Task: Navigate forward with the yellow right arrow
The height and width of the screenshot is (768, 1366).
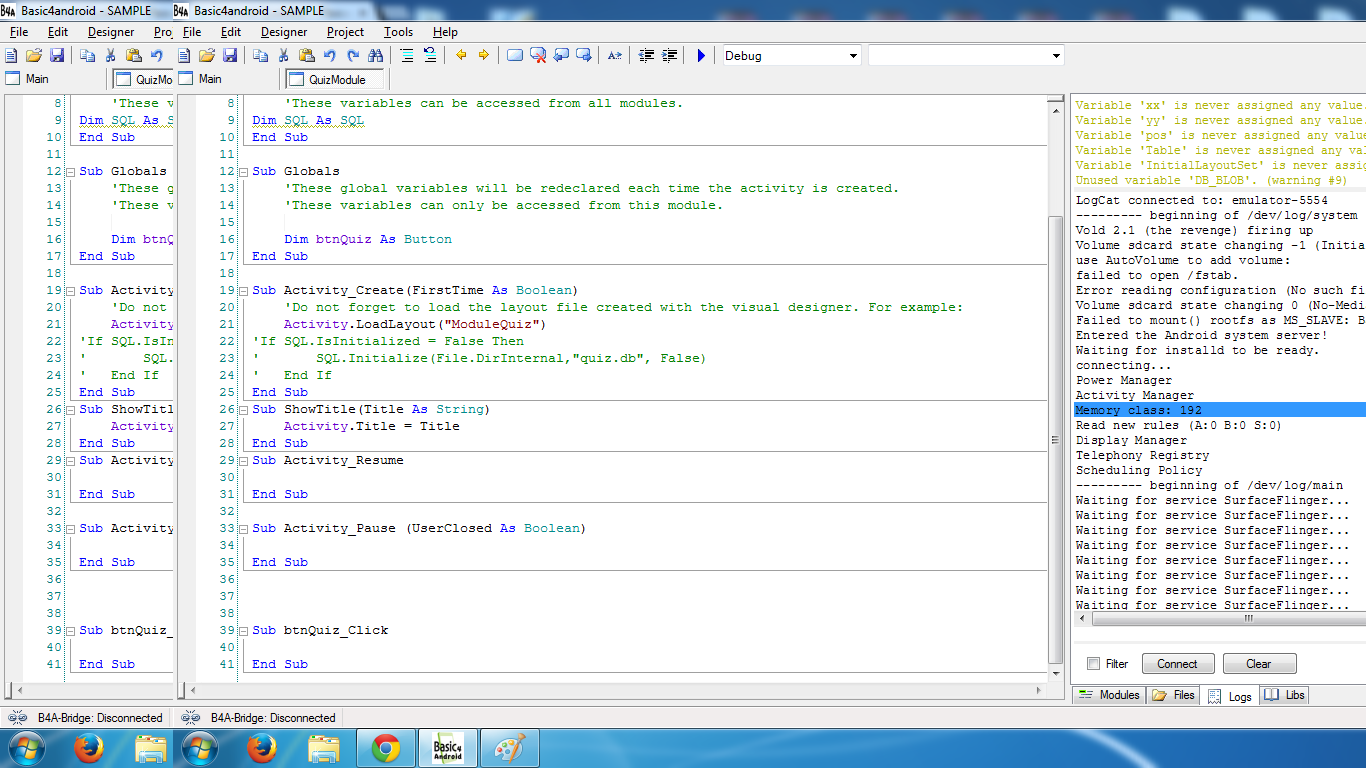Action: [x=484, y=56]
